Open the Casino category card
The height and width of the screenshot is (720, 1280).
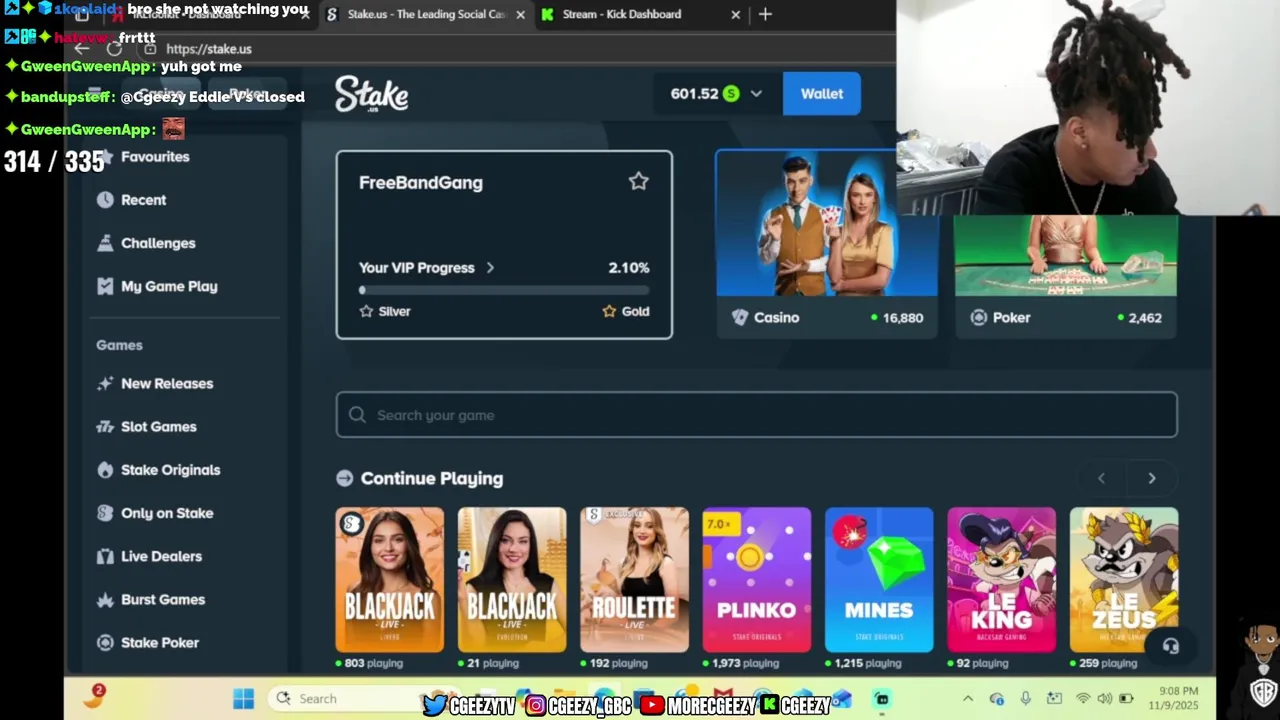click(827, 245)
